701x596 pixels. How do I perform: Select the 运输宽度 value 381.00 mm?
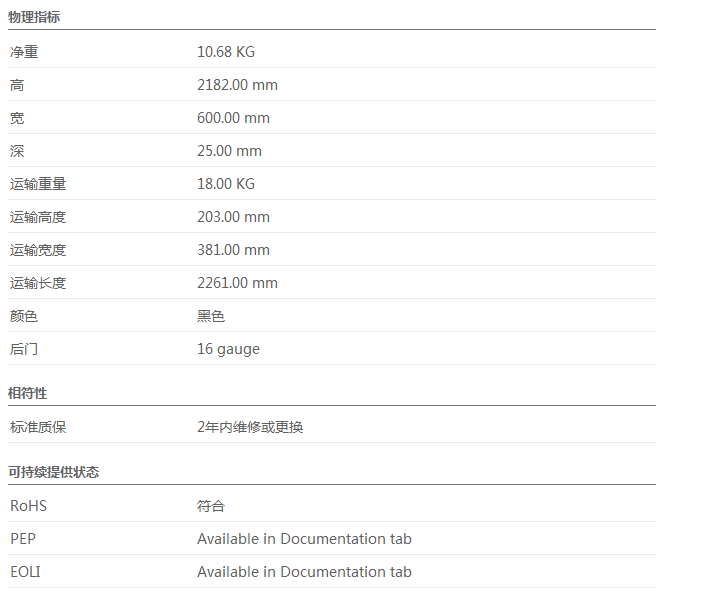(x=233, y=250)
